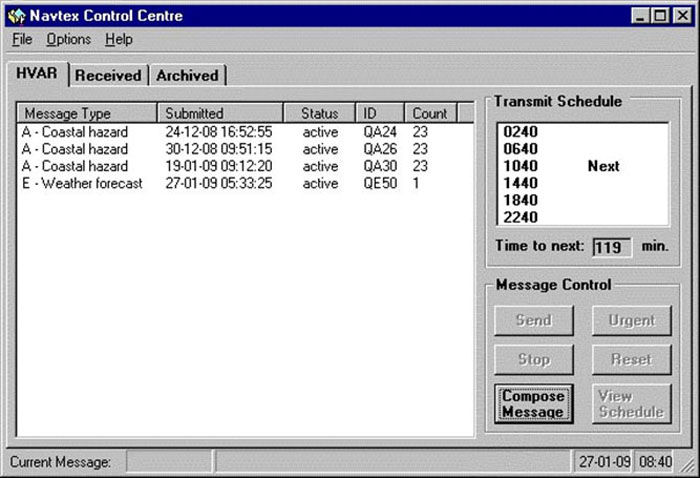
Task: Select the E - Weather forecast message row
Action: click(245, 183)
